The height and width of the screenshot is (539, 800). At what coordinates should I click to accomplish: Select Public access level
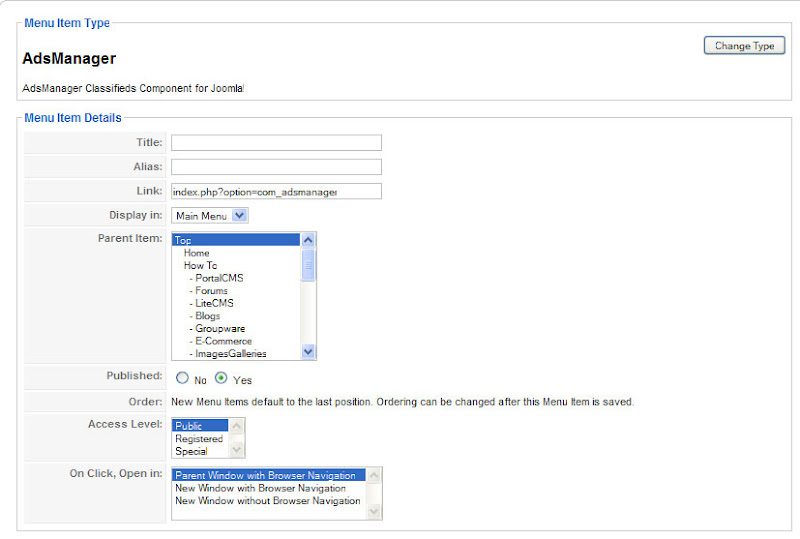[200, 426]
